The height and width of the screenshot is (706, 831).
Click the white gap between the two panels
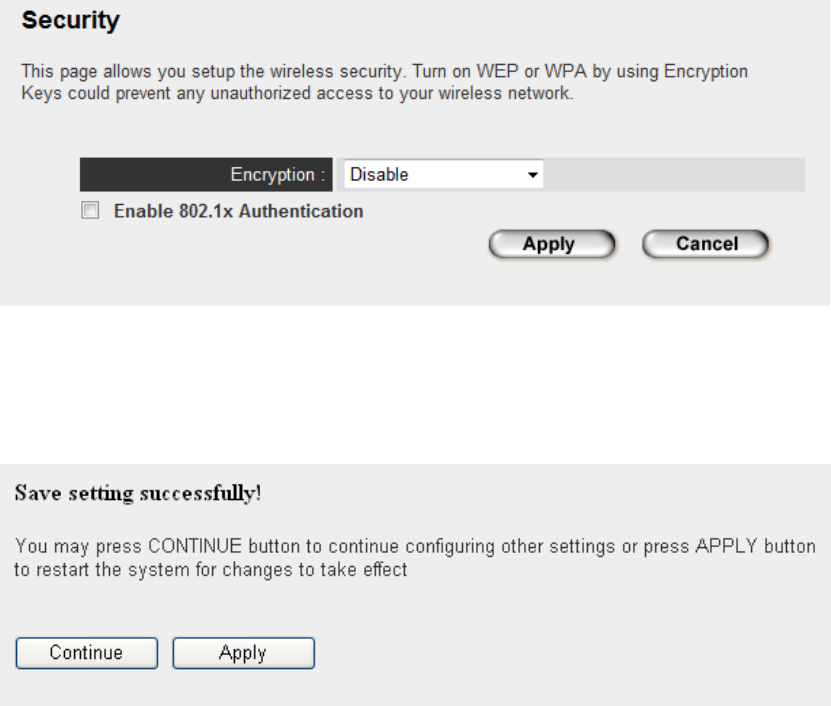pyautogui.click(x=415, y=385)
